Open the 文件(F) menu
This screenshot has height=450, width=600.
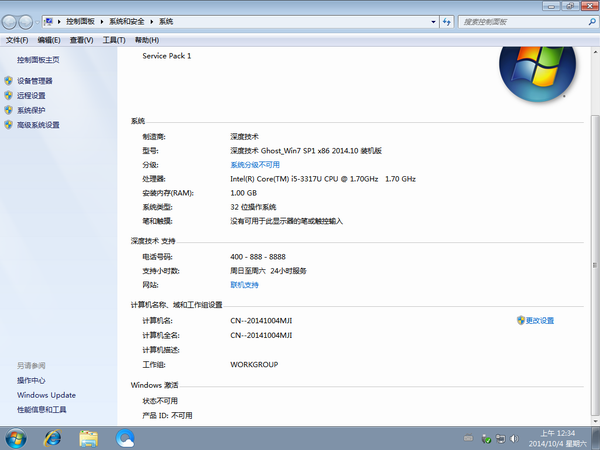(17, 40)
